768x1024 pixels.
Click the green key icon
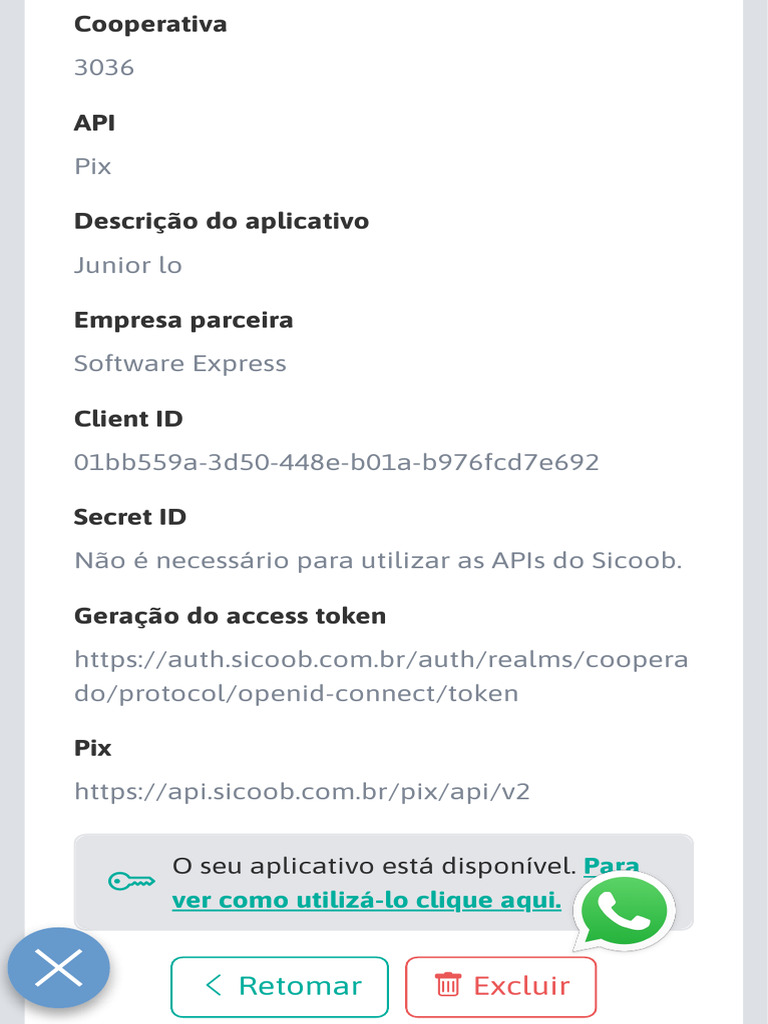point(131,881)
